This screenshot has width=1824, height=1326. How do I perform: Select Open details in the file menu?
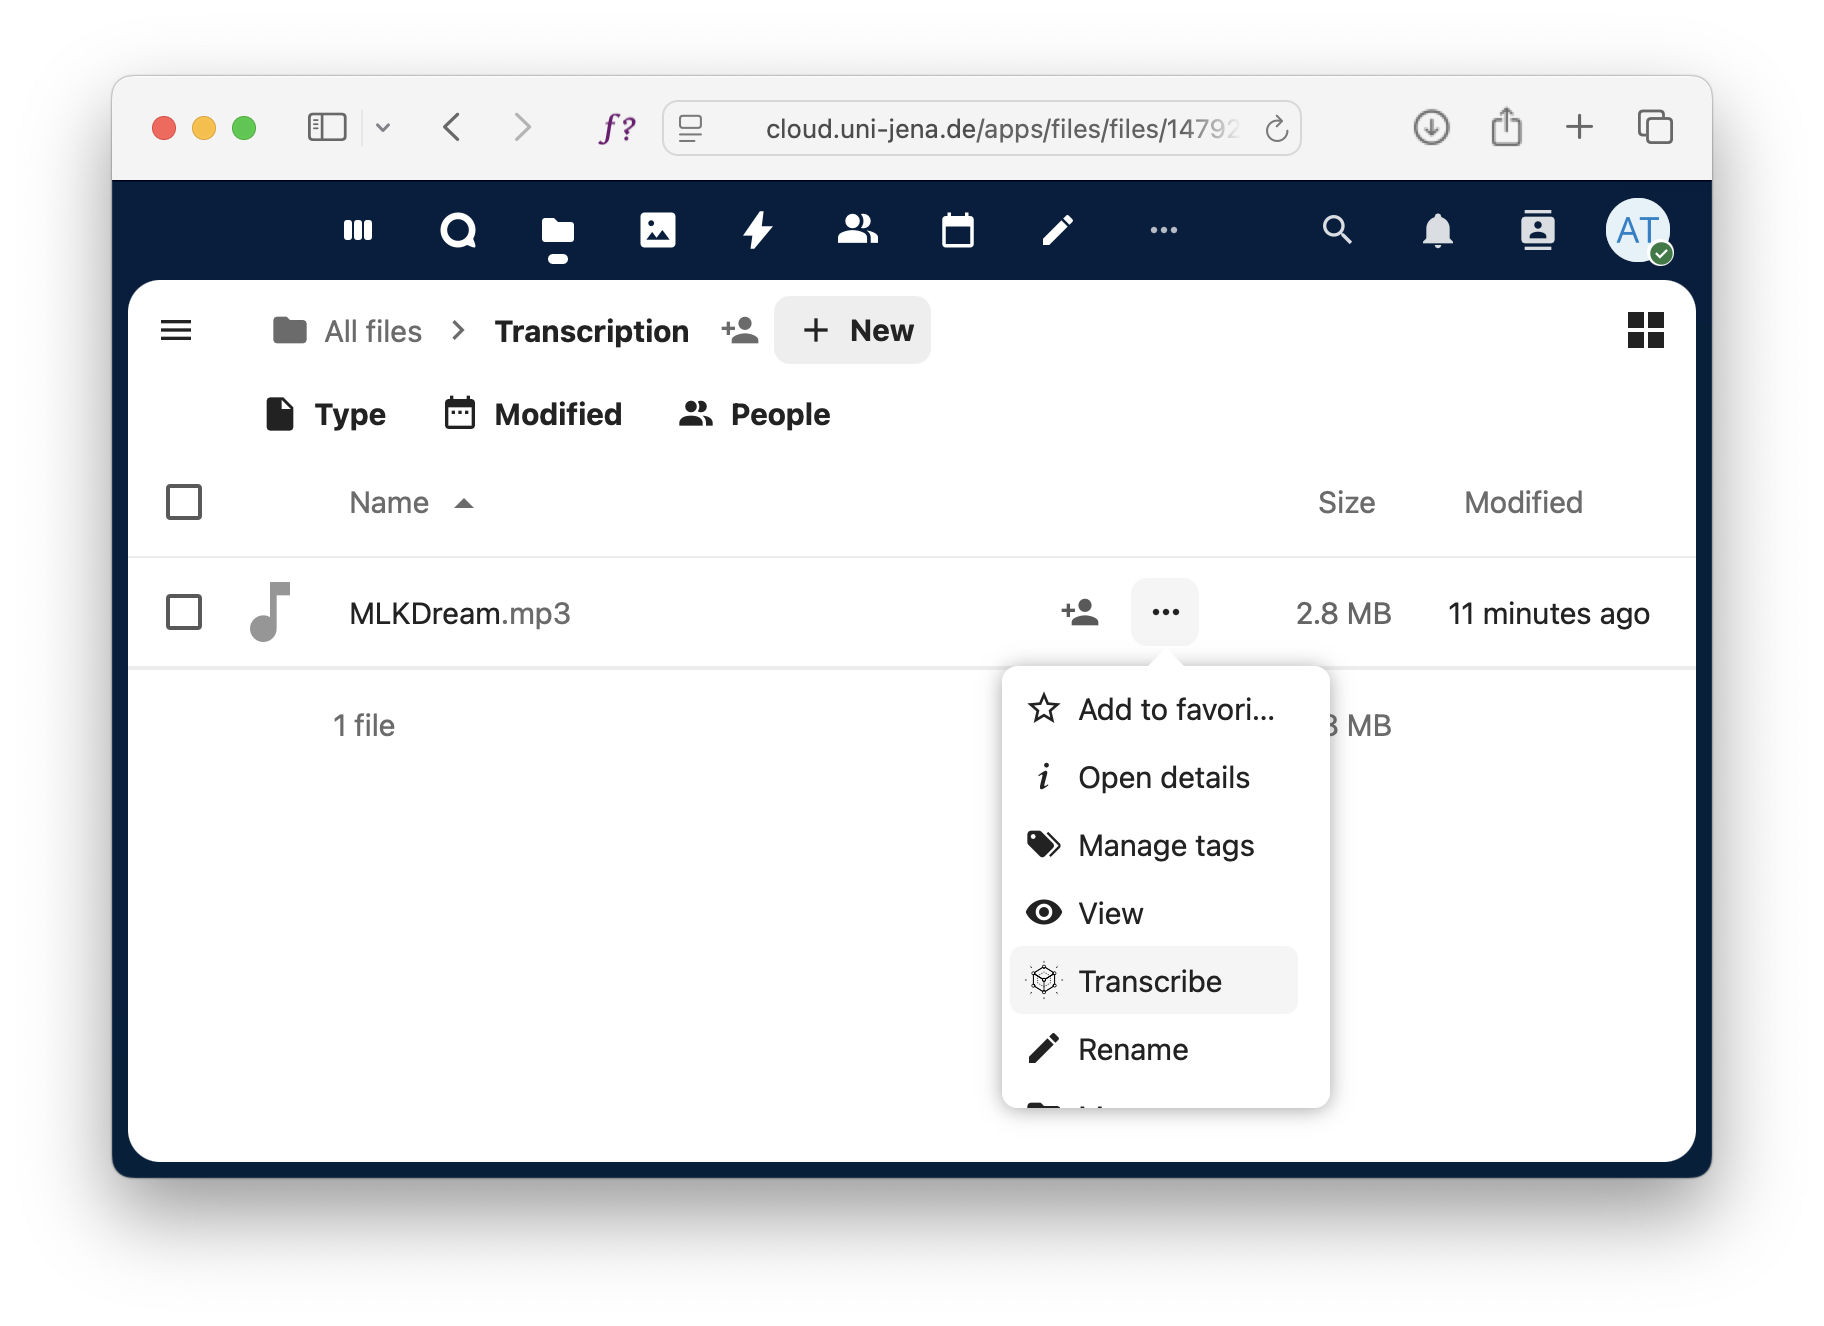coord(1163,777)
